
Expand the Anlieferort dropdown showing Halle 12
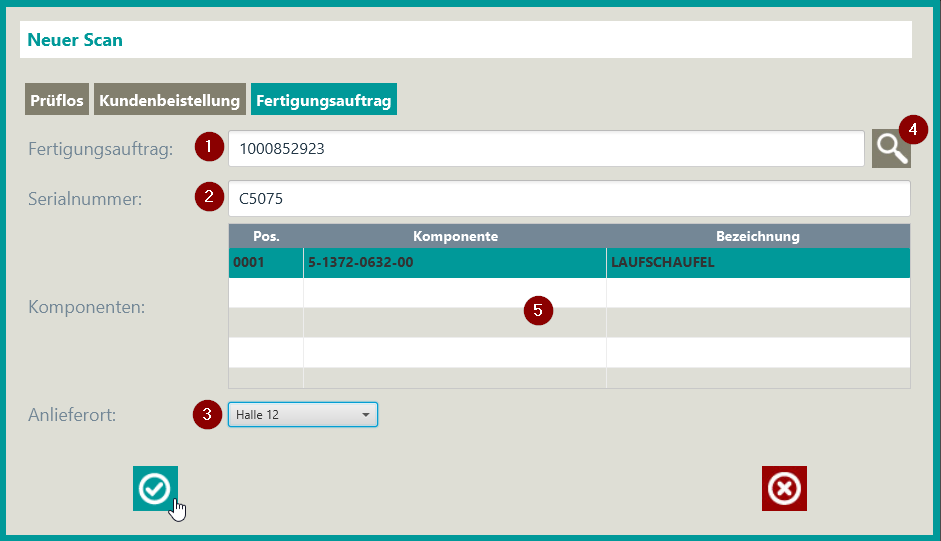[303, 414]
